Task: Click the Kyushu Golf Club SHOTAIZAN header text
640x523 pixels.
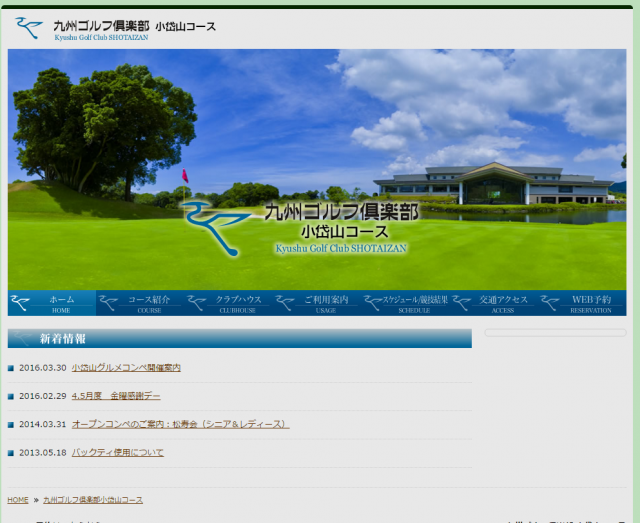Action: click(x=101, y=38)
